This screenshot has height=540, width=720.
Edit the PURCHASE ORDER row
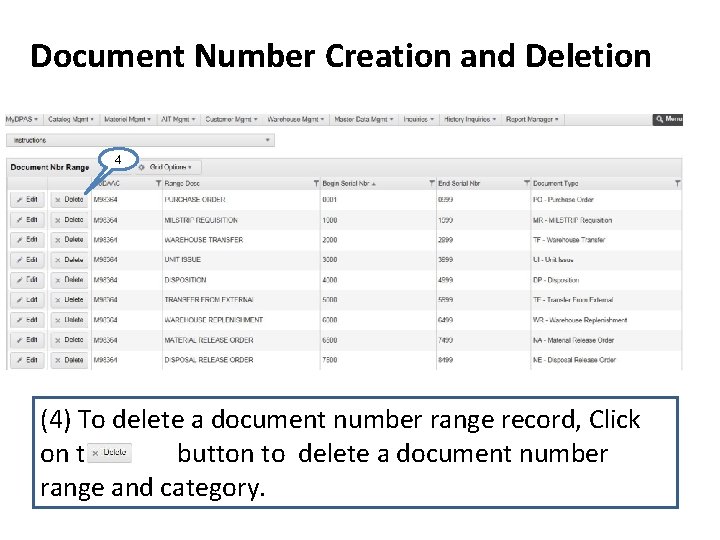(x=27, y=200)
